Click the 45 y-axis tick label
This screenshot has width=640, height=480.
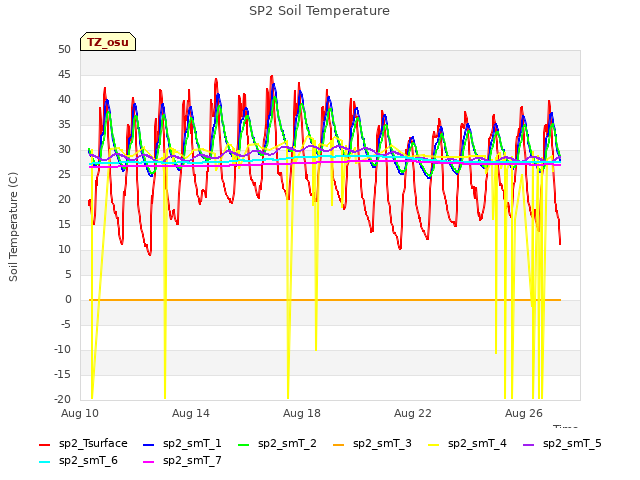tap(64, 75)
